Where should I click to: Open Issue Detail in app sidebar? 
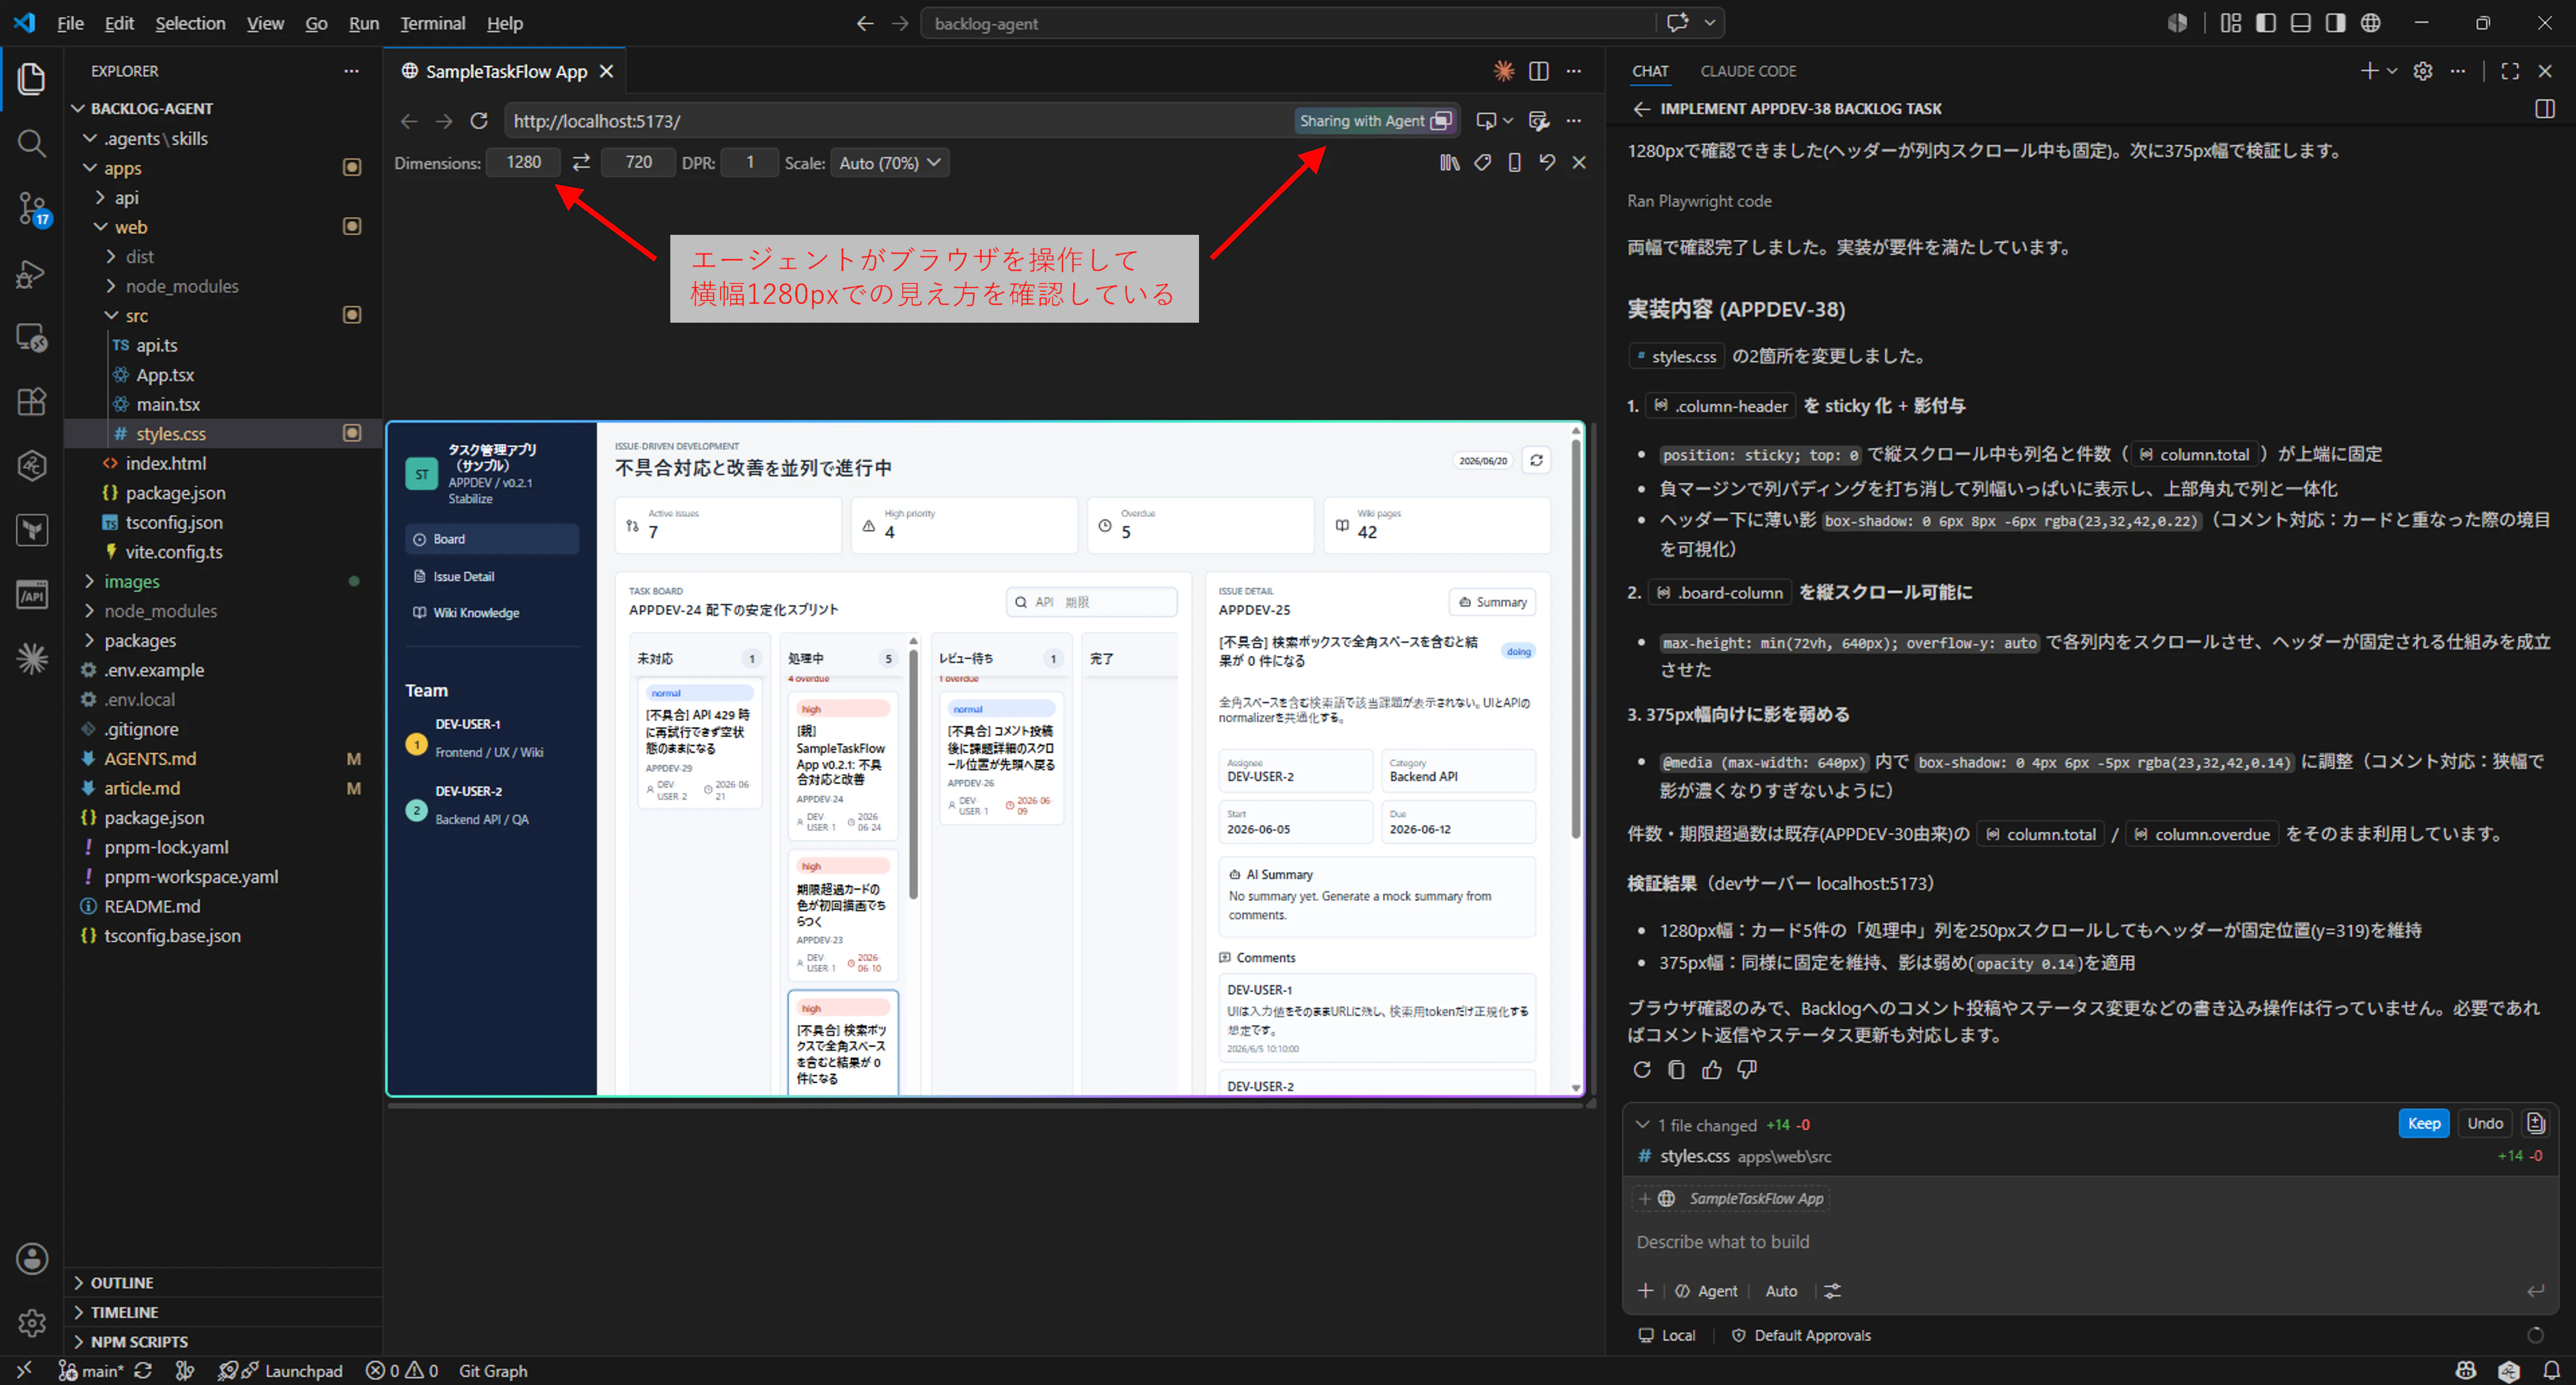[492, 576]
